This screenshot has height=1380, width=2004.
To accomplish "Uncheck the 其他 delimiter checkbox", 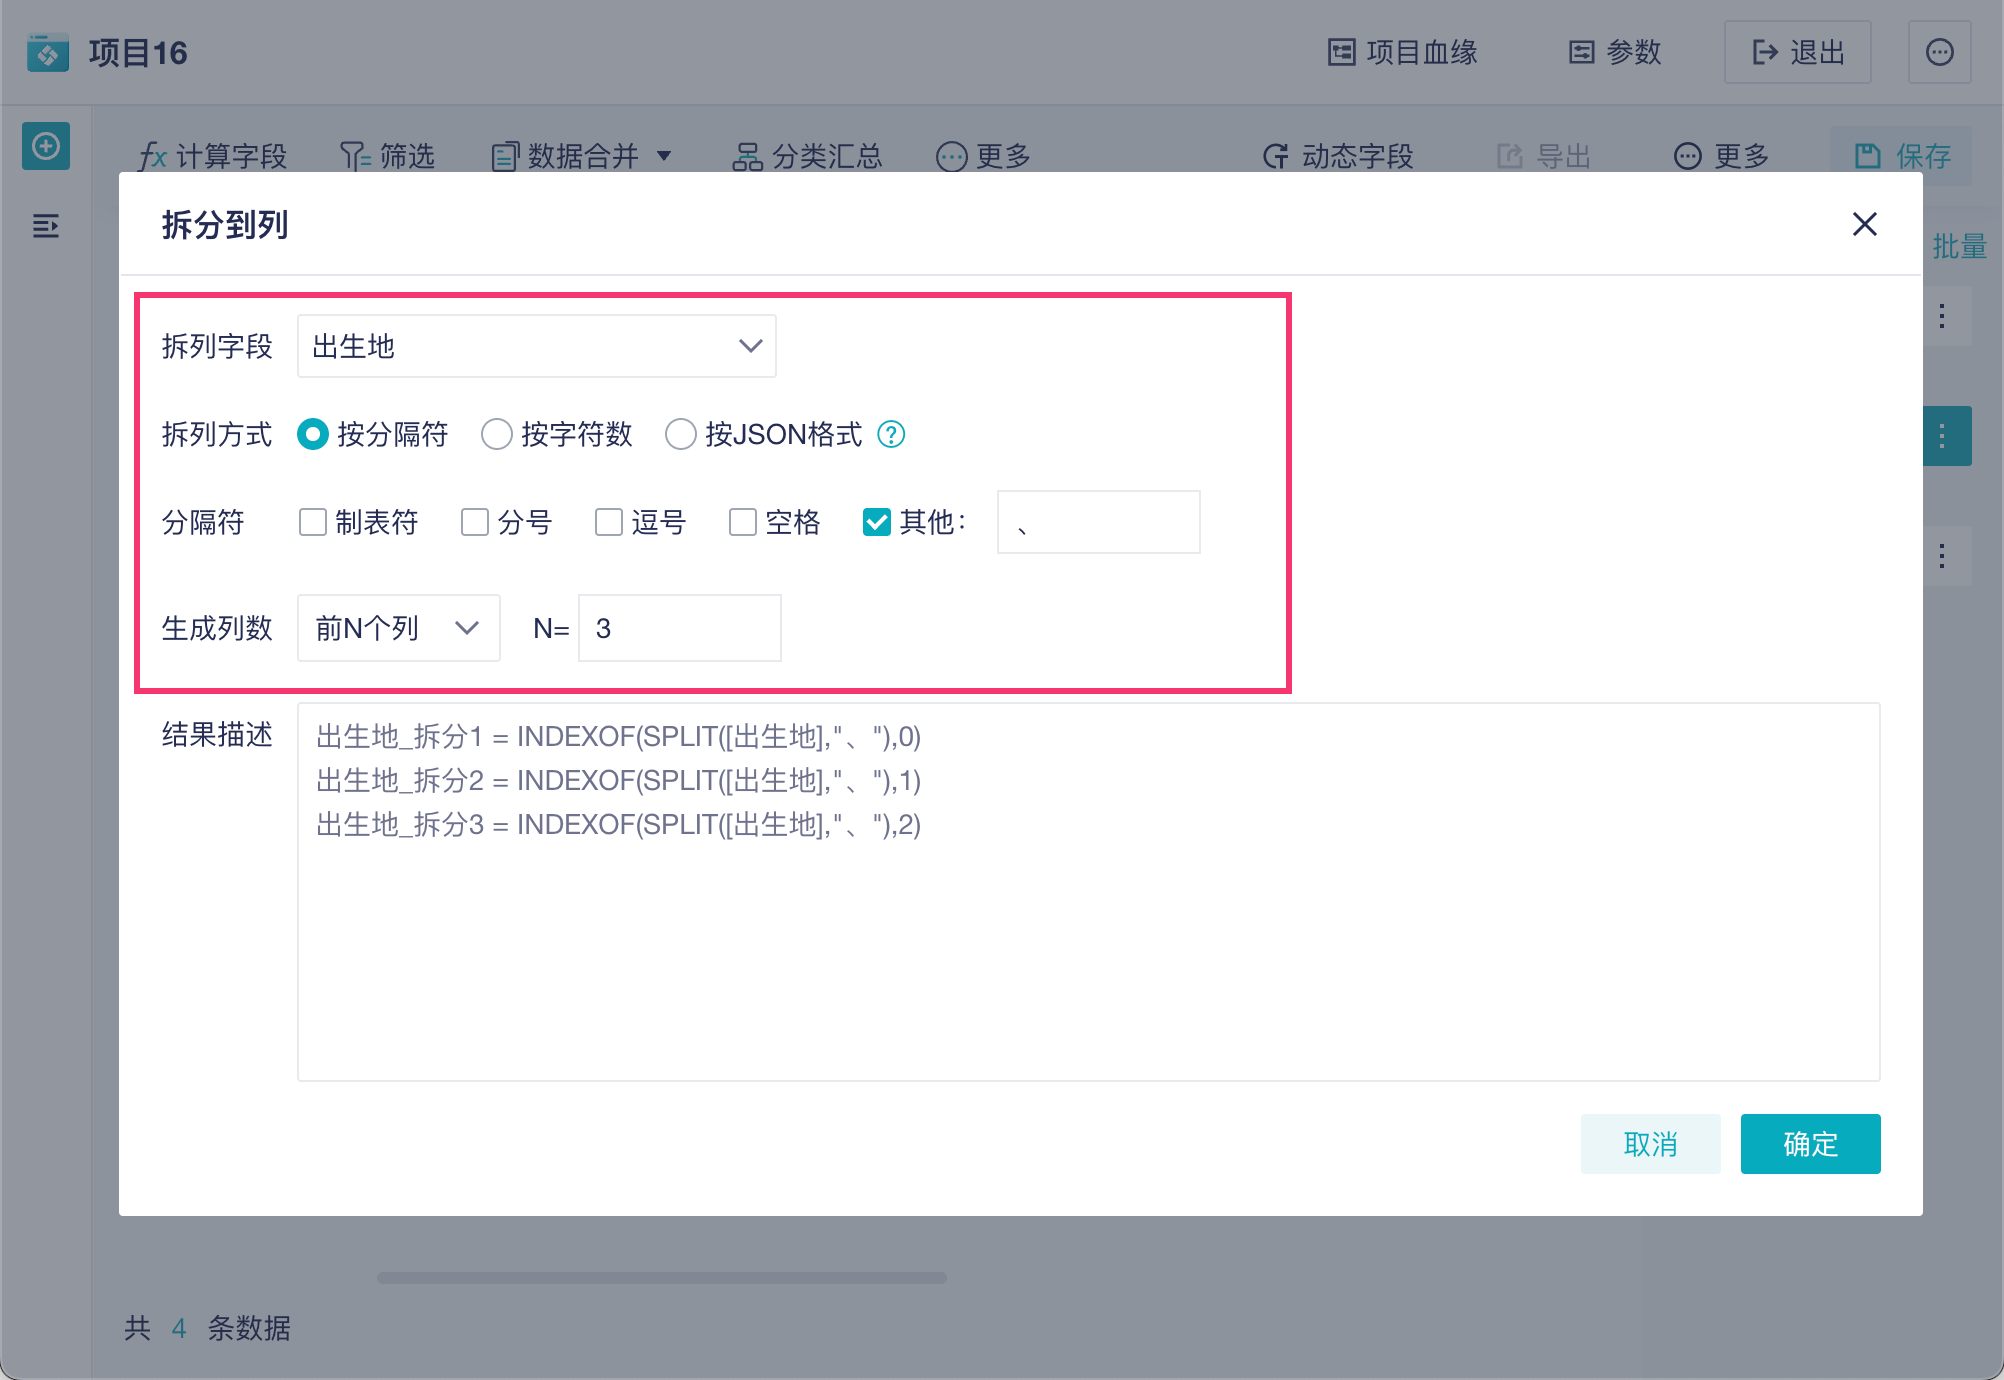I will tap(877, 522).
